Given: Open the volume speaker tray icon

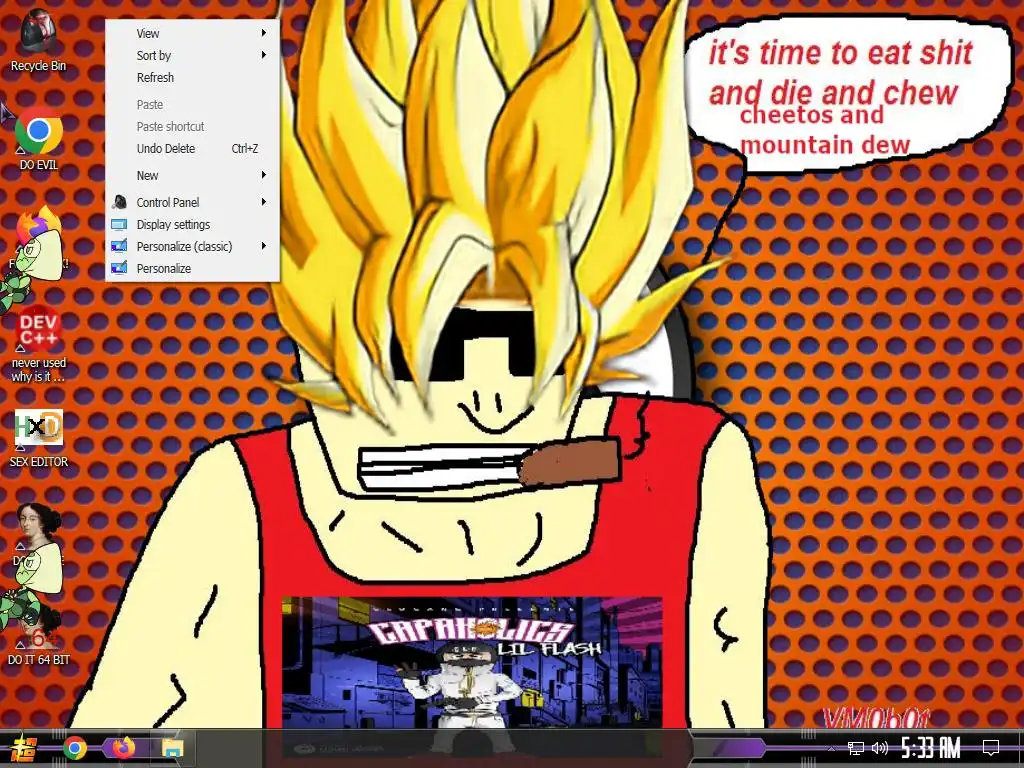Looking at the screenshot, I should point(880,748).
